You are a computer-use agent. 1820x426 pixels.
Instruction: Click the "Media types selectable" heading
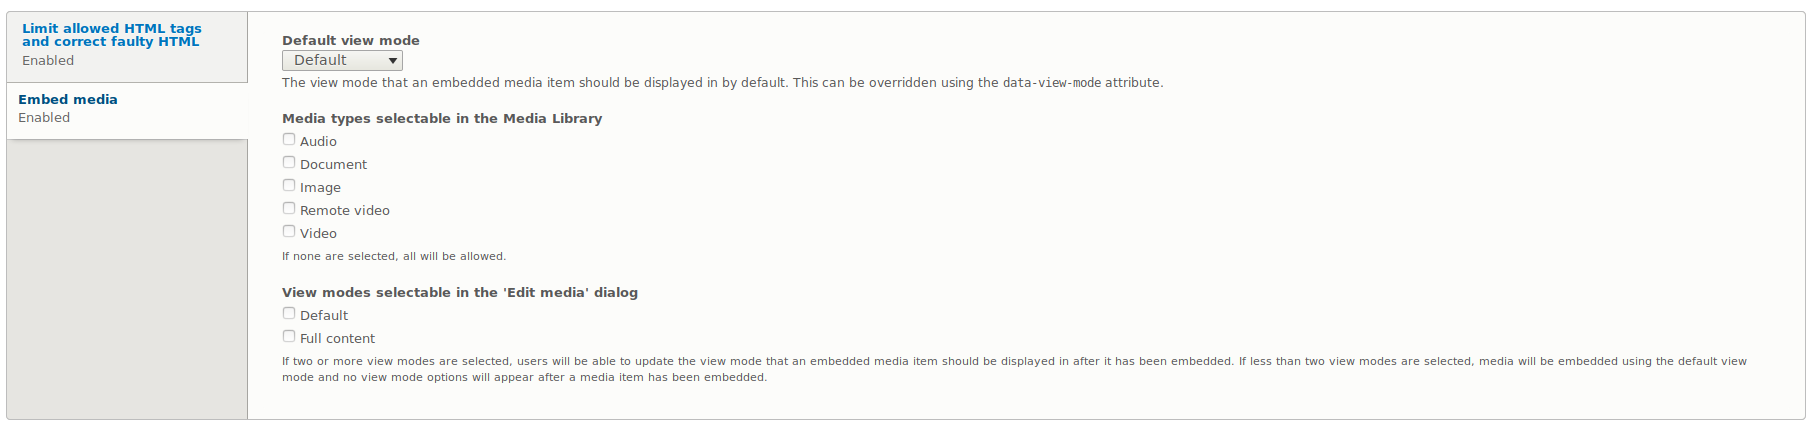click(x=441, y=119)
